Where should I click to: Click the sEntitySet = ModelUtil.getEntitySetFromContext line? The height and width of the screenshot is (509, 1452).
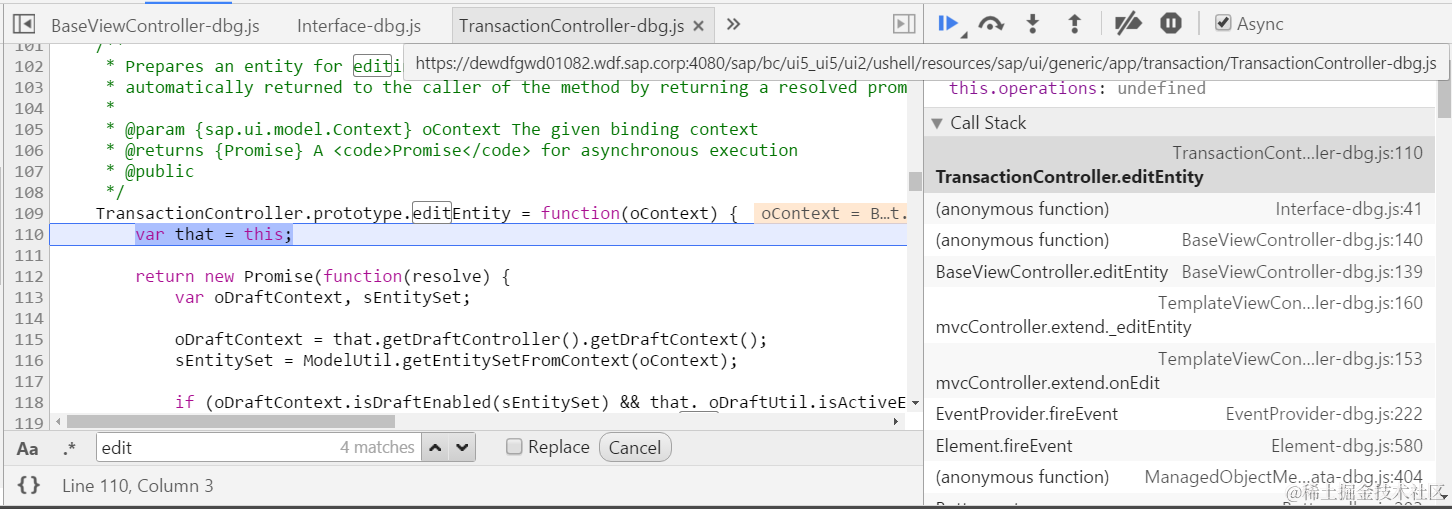pos(456,360)
